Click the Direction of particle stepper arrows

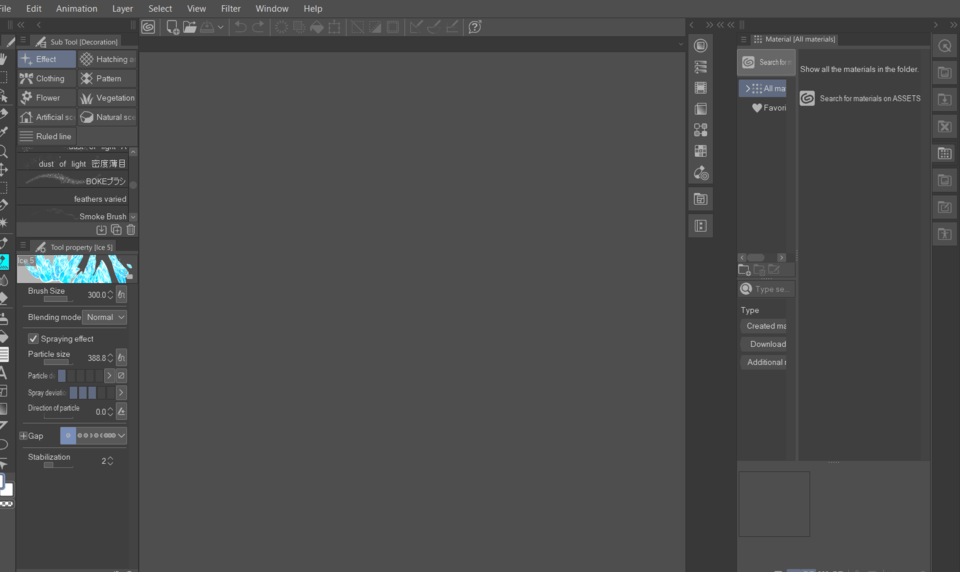(110, 412)
